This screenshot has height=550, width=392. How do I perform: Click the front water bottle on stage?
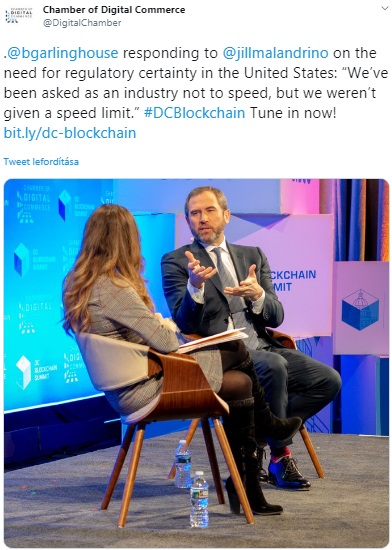coord(199,499)
